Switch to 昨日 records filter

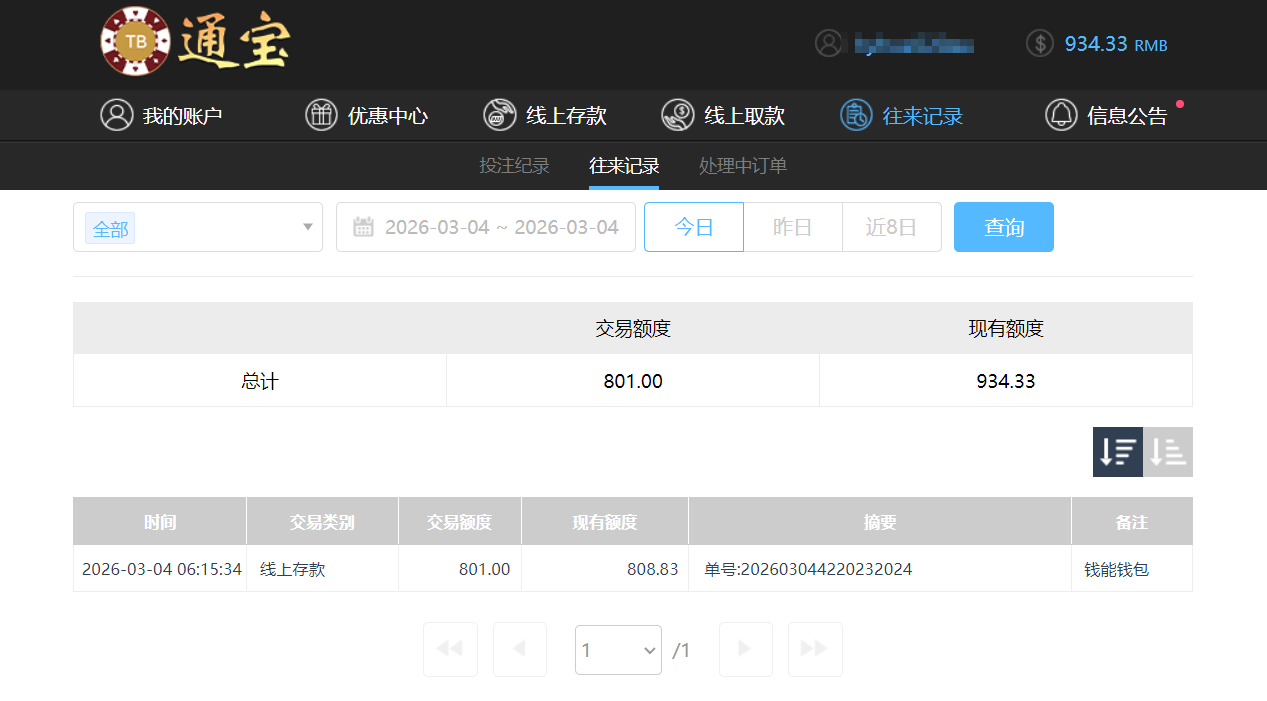[x=792, y=227]
